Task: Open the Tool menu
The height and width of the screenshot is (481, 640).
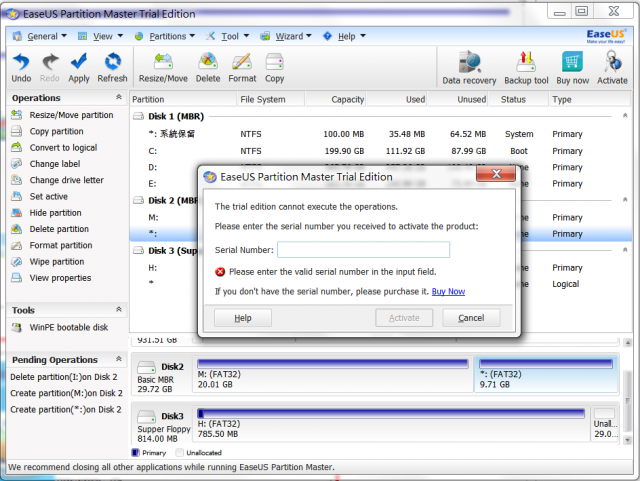Action: tap(227, 36)
